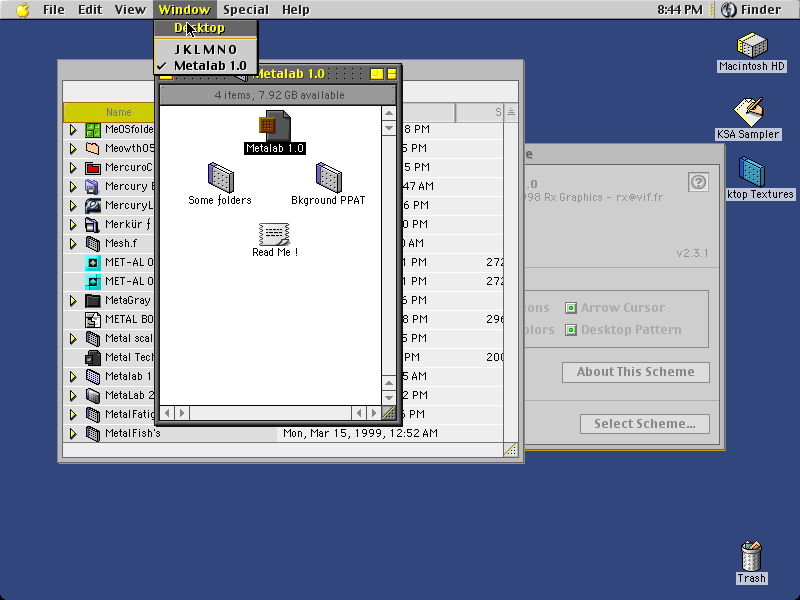Click the sort order button in list window

click(511, 112)
